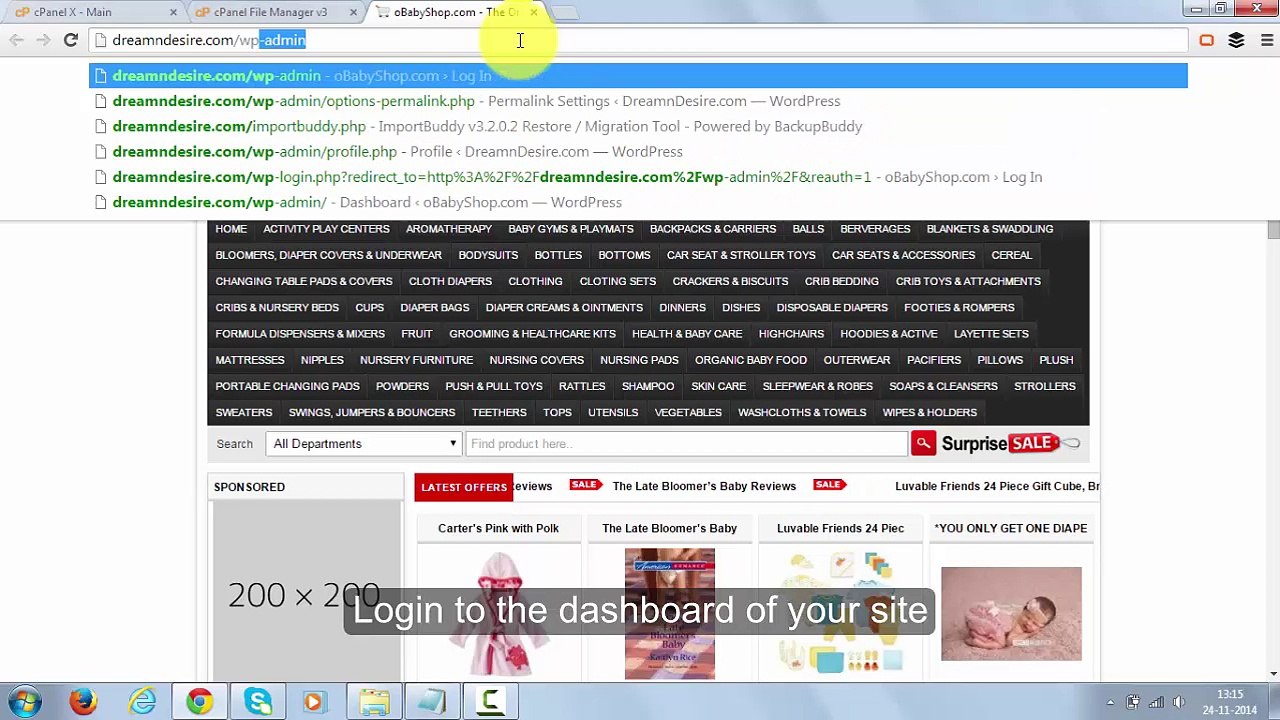1280x720 pixels.
Task: Open the HOME menu link
Action: [231, 229]
